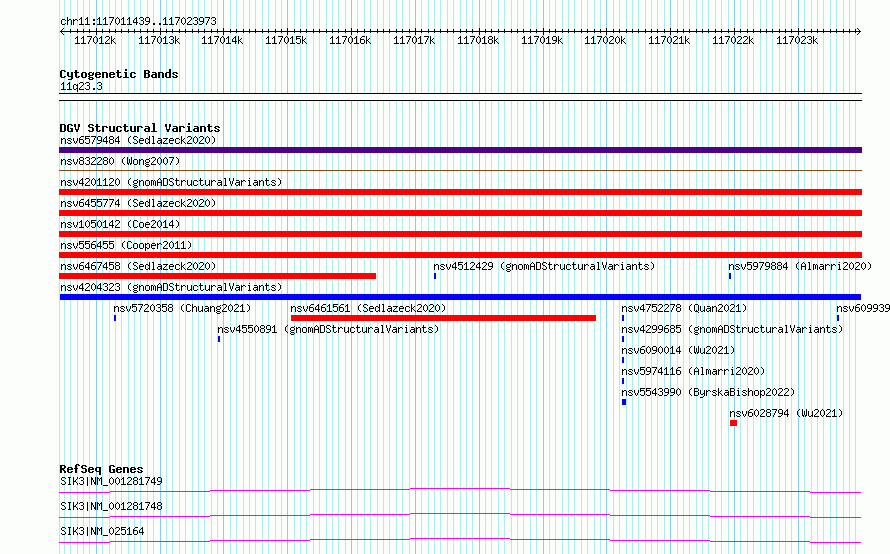Click the long blue bar of nsv4204323
The height and width of the screenshot is (554, 890).
click(460, 297)
